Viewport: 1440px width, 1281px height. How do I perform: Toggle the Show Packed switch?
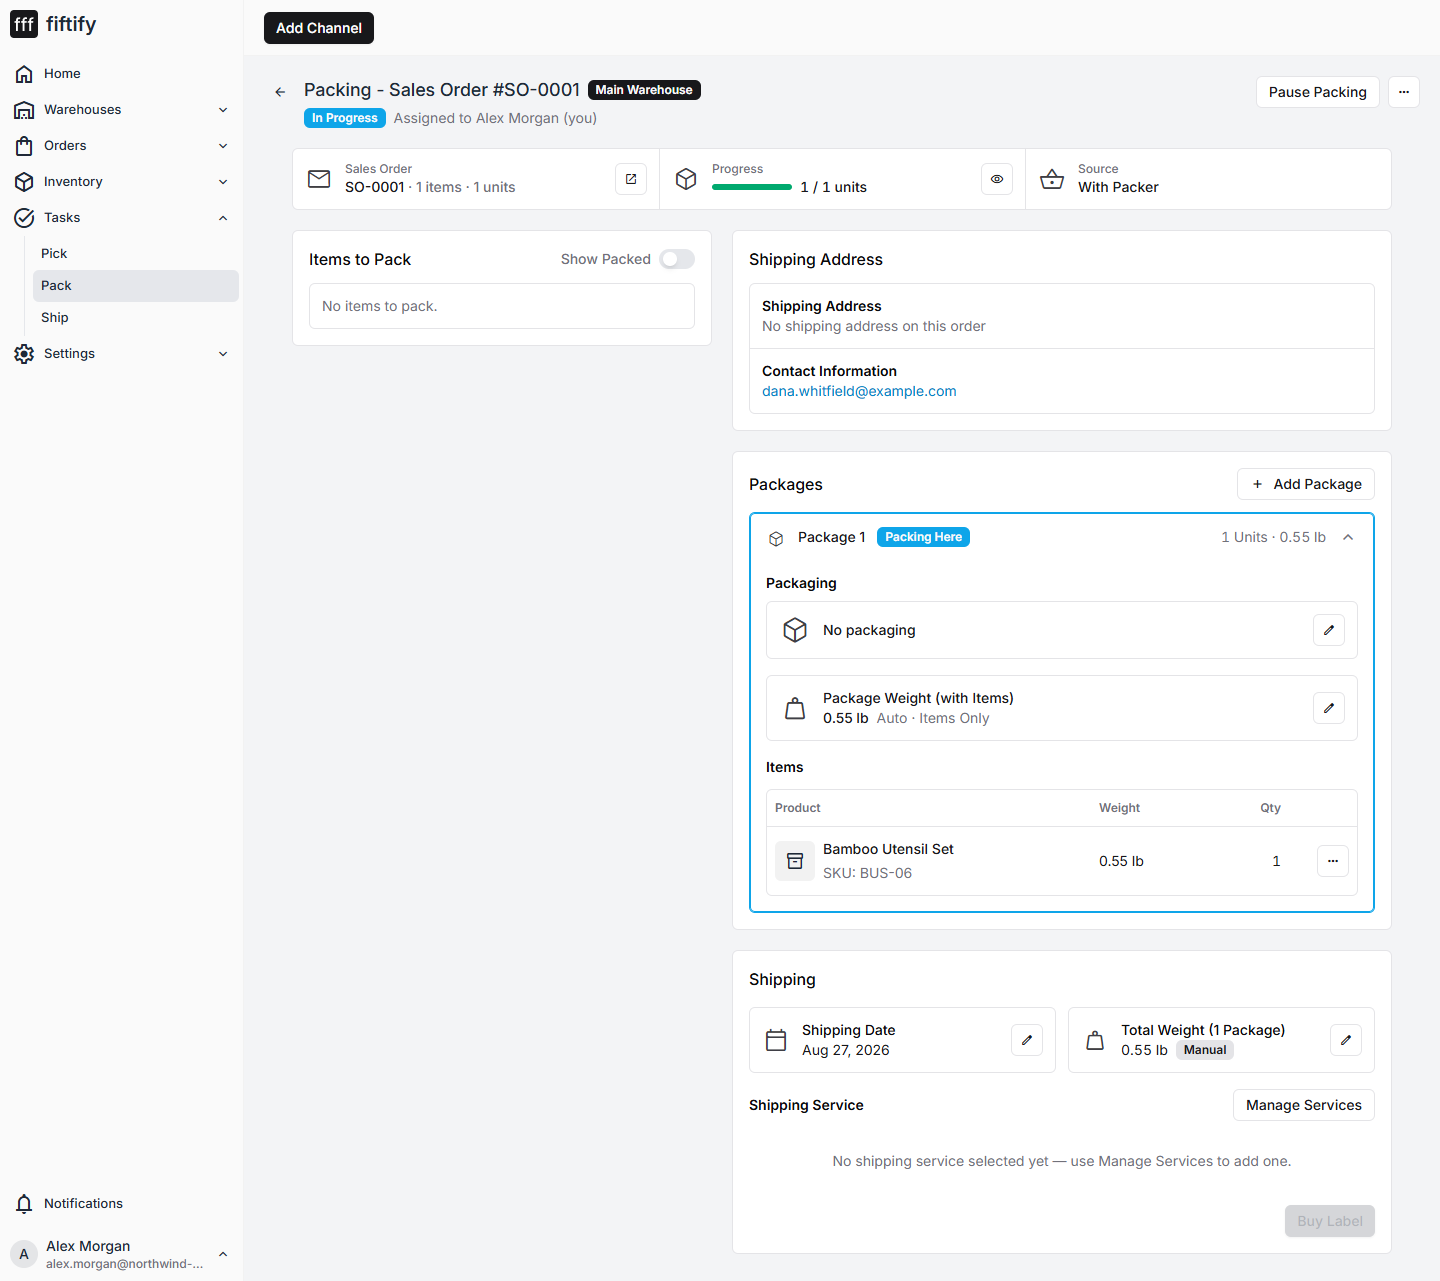click(677, 259)
